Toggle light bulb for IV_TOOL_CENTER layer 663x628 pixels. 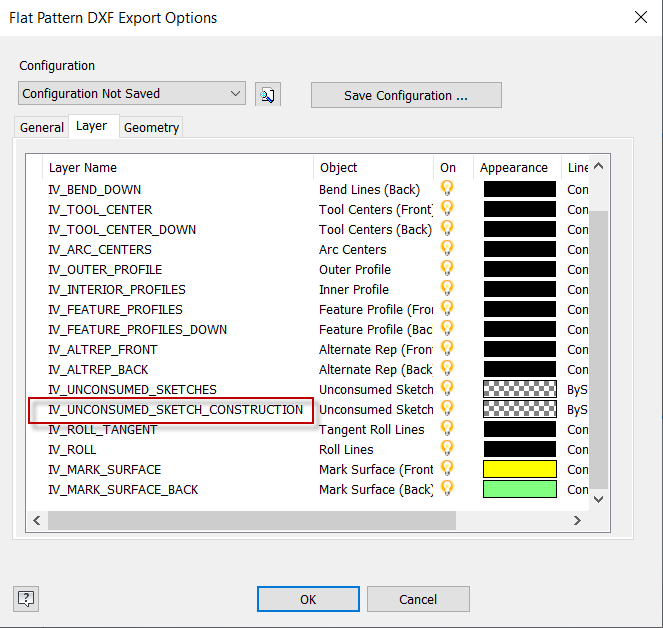click(x=447, y=208)
